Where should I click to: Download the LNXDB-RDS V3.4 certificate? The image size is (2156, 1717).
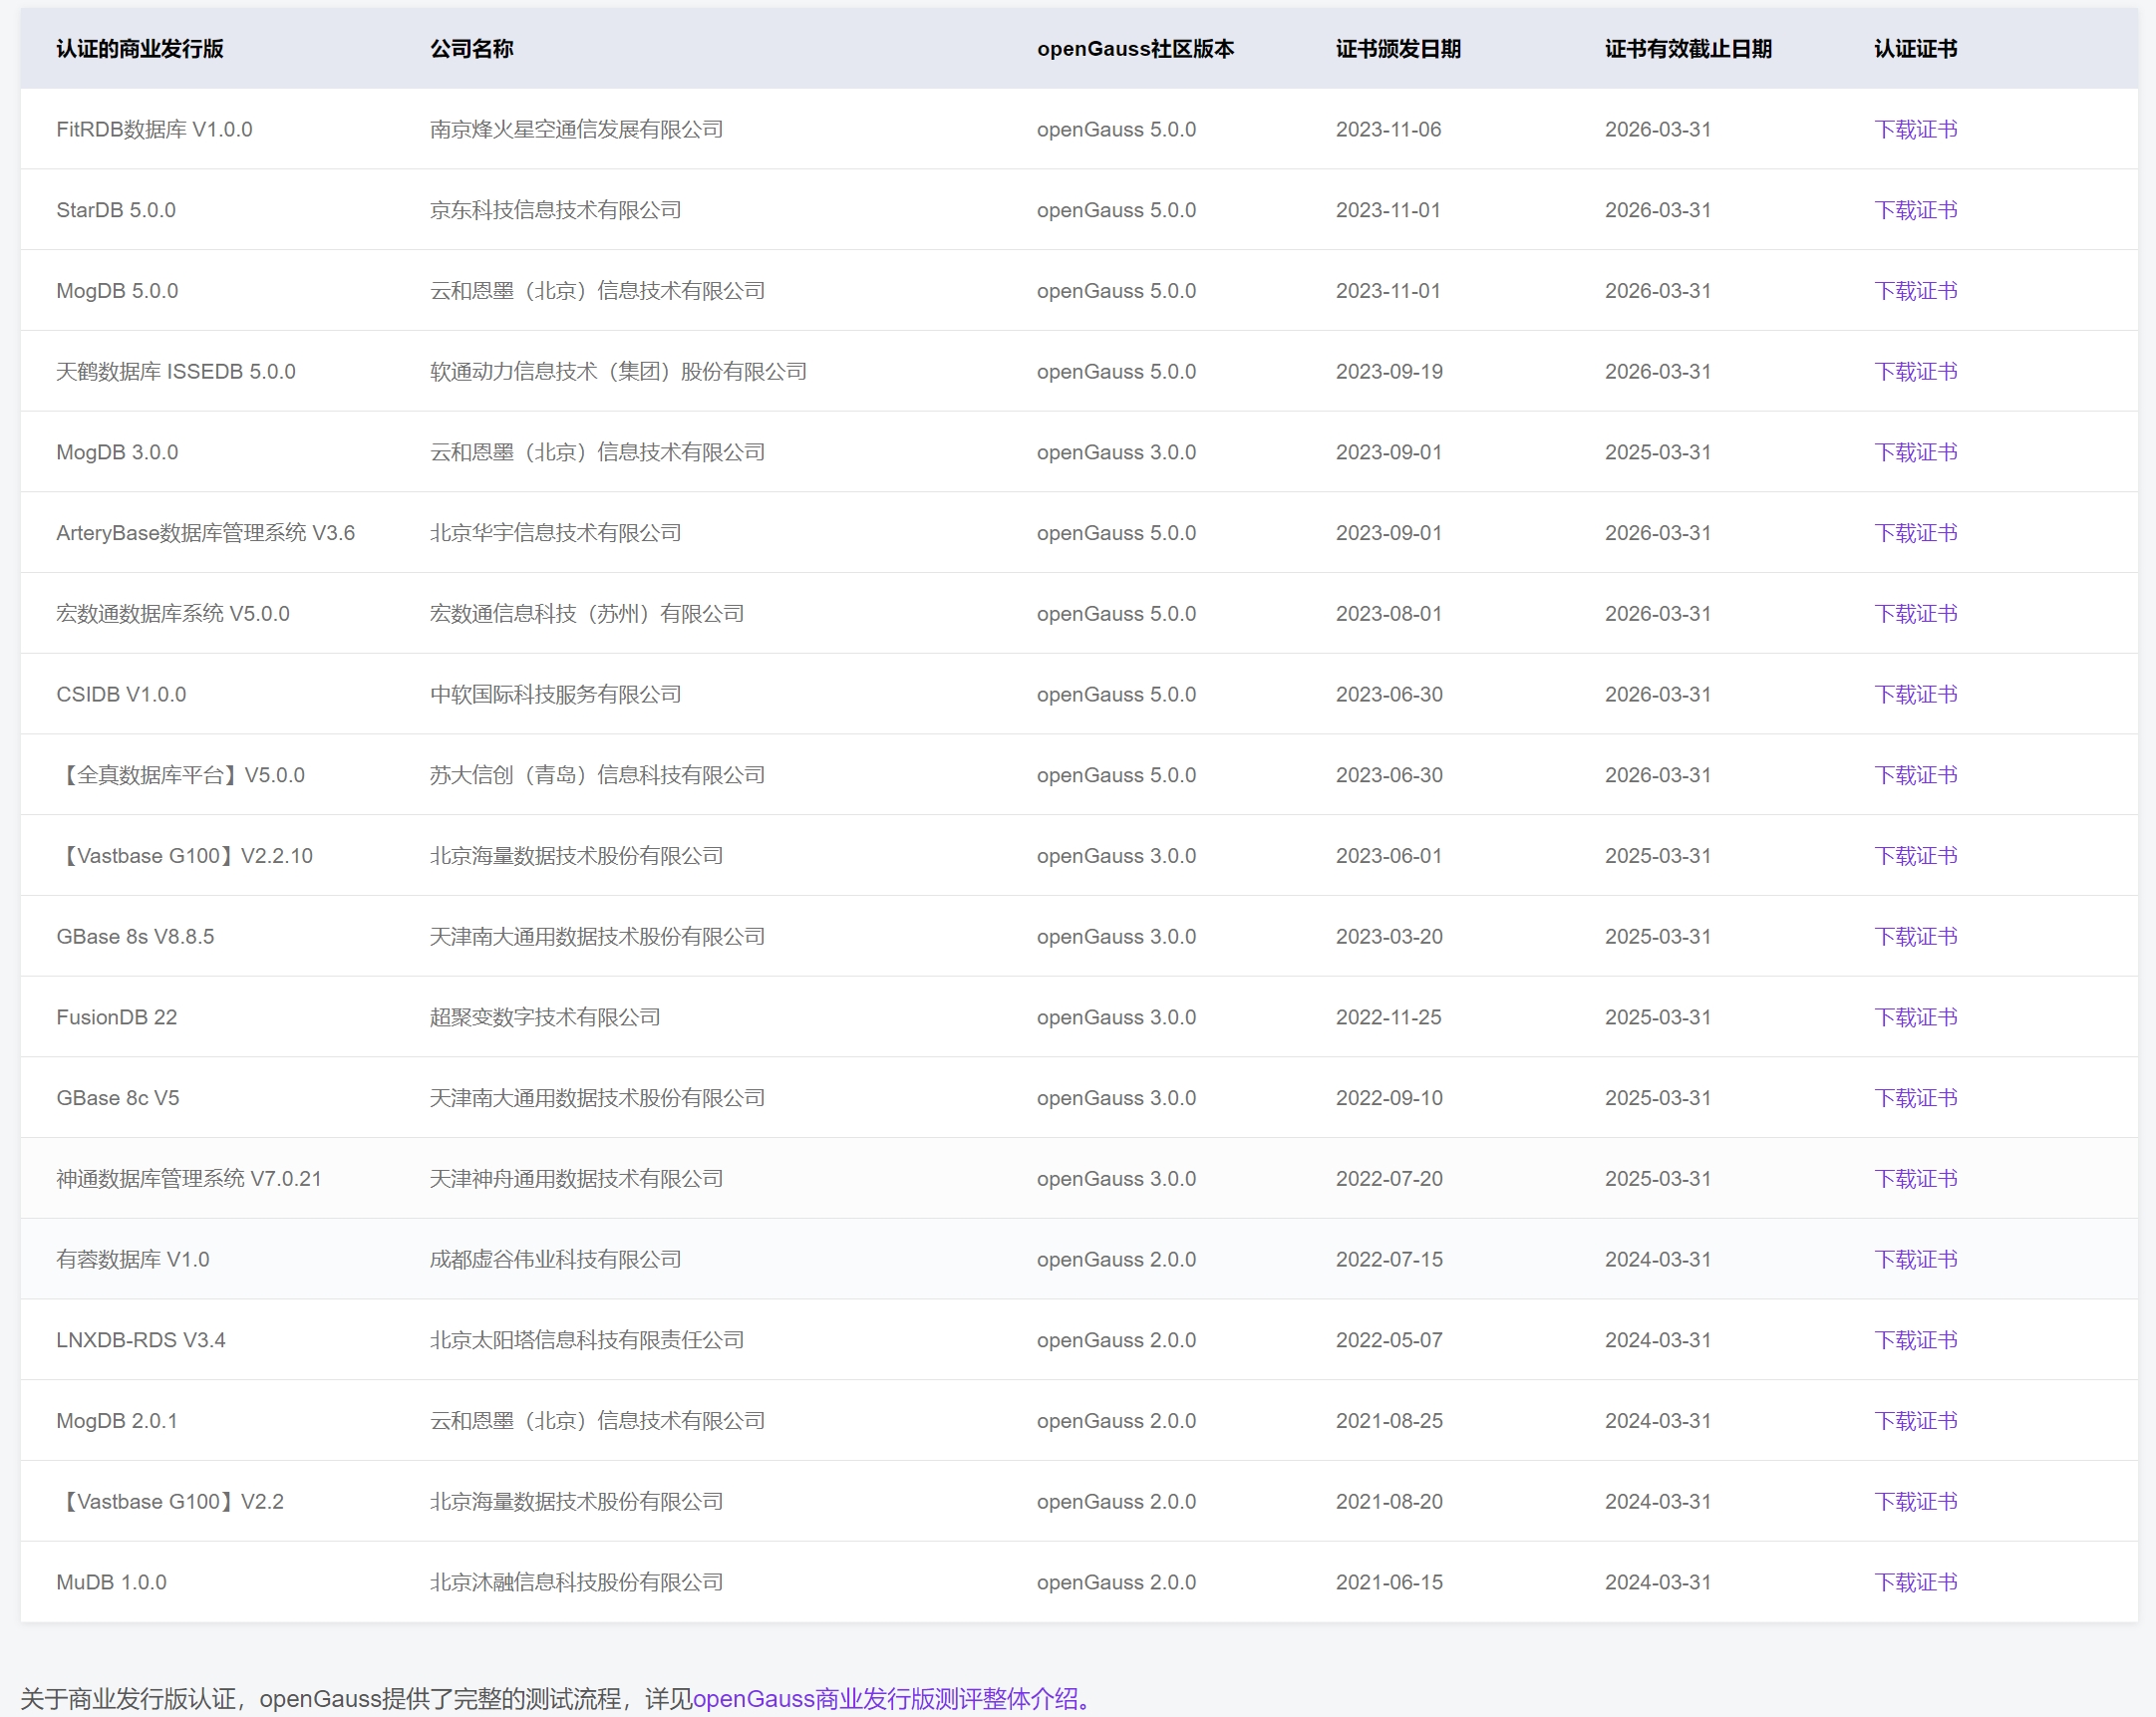click(1915, 1340)
